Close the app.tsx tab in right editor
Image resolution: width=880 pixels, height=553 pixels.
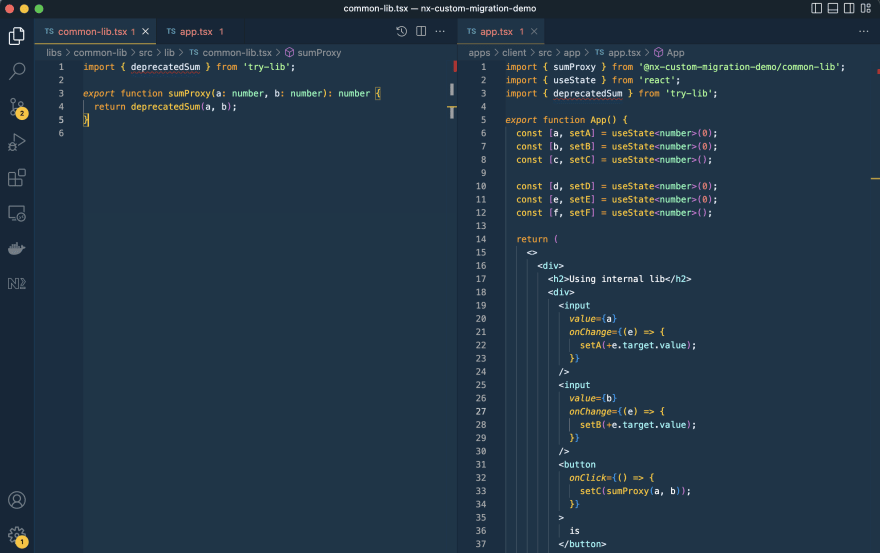[535, 32]
